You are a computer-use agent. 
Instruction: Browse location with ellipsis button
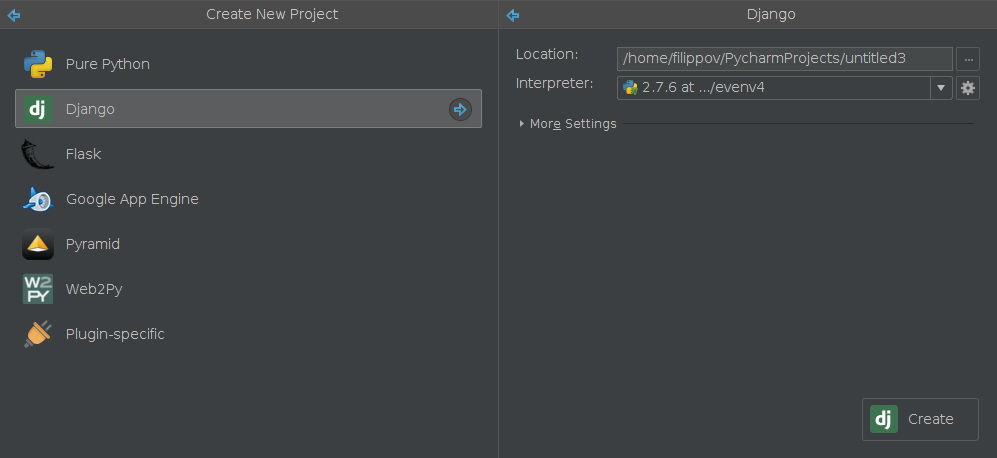click(x=968, y=59)
